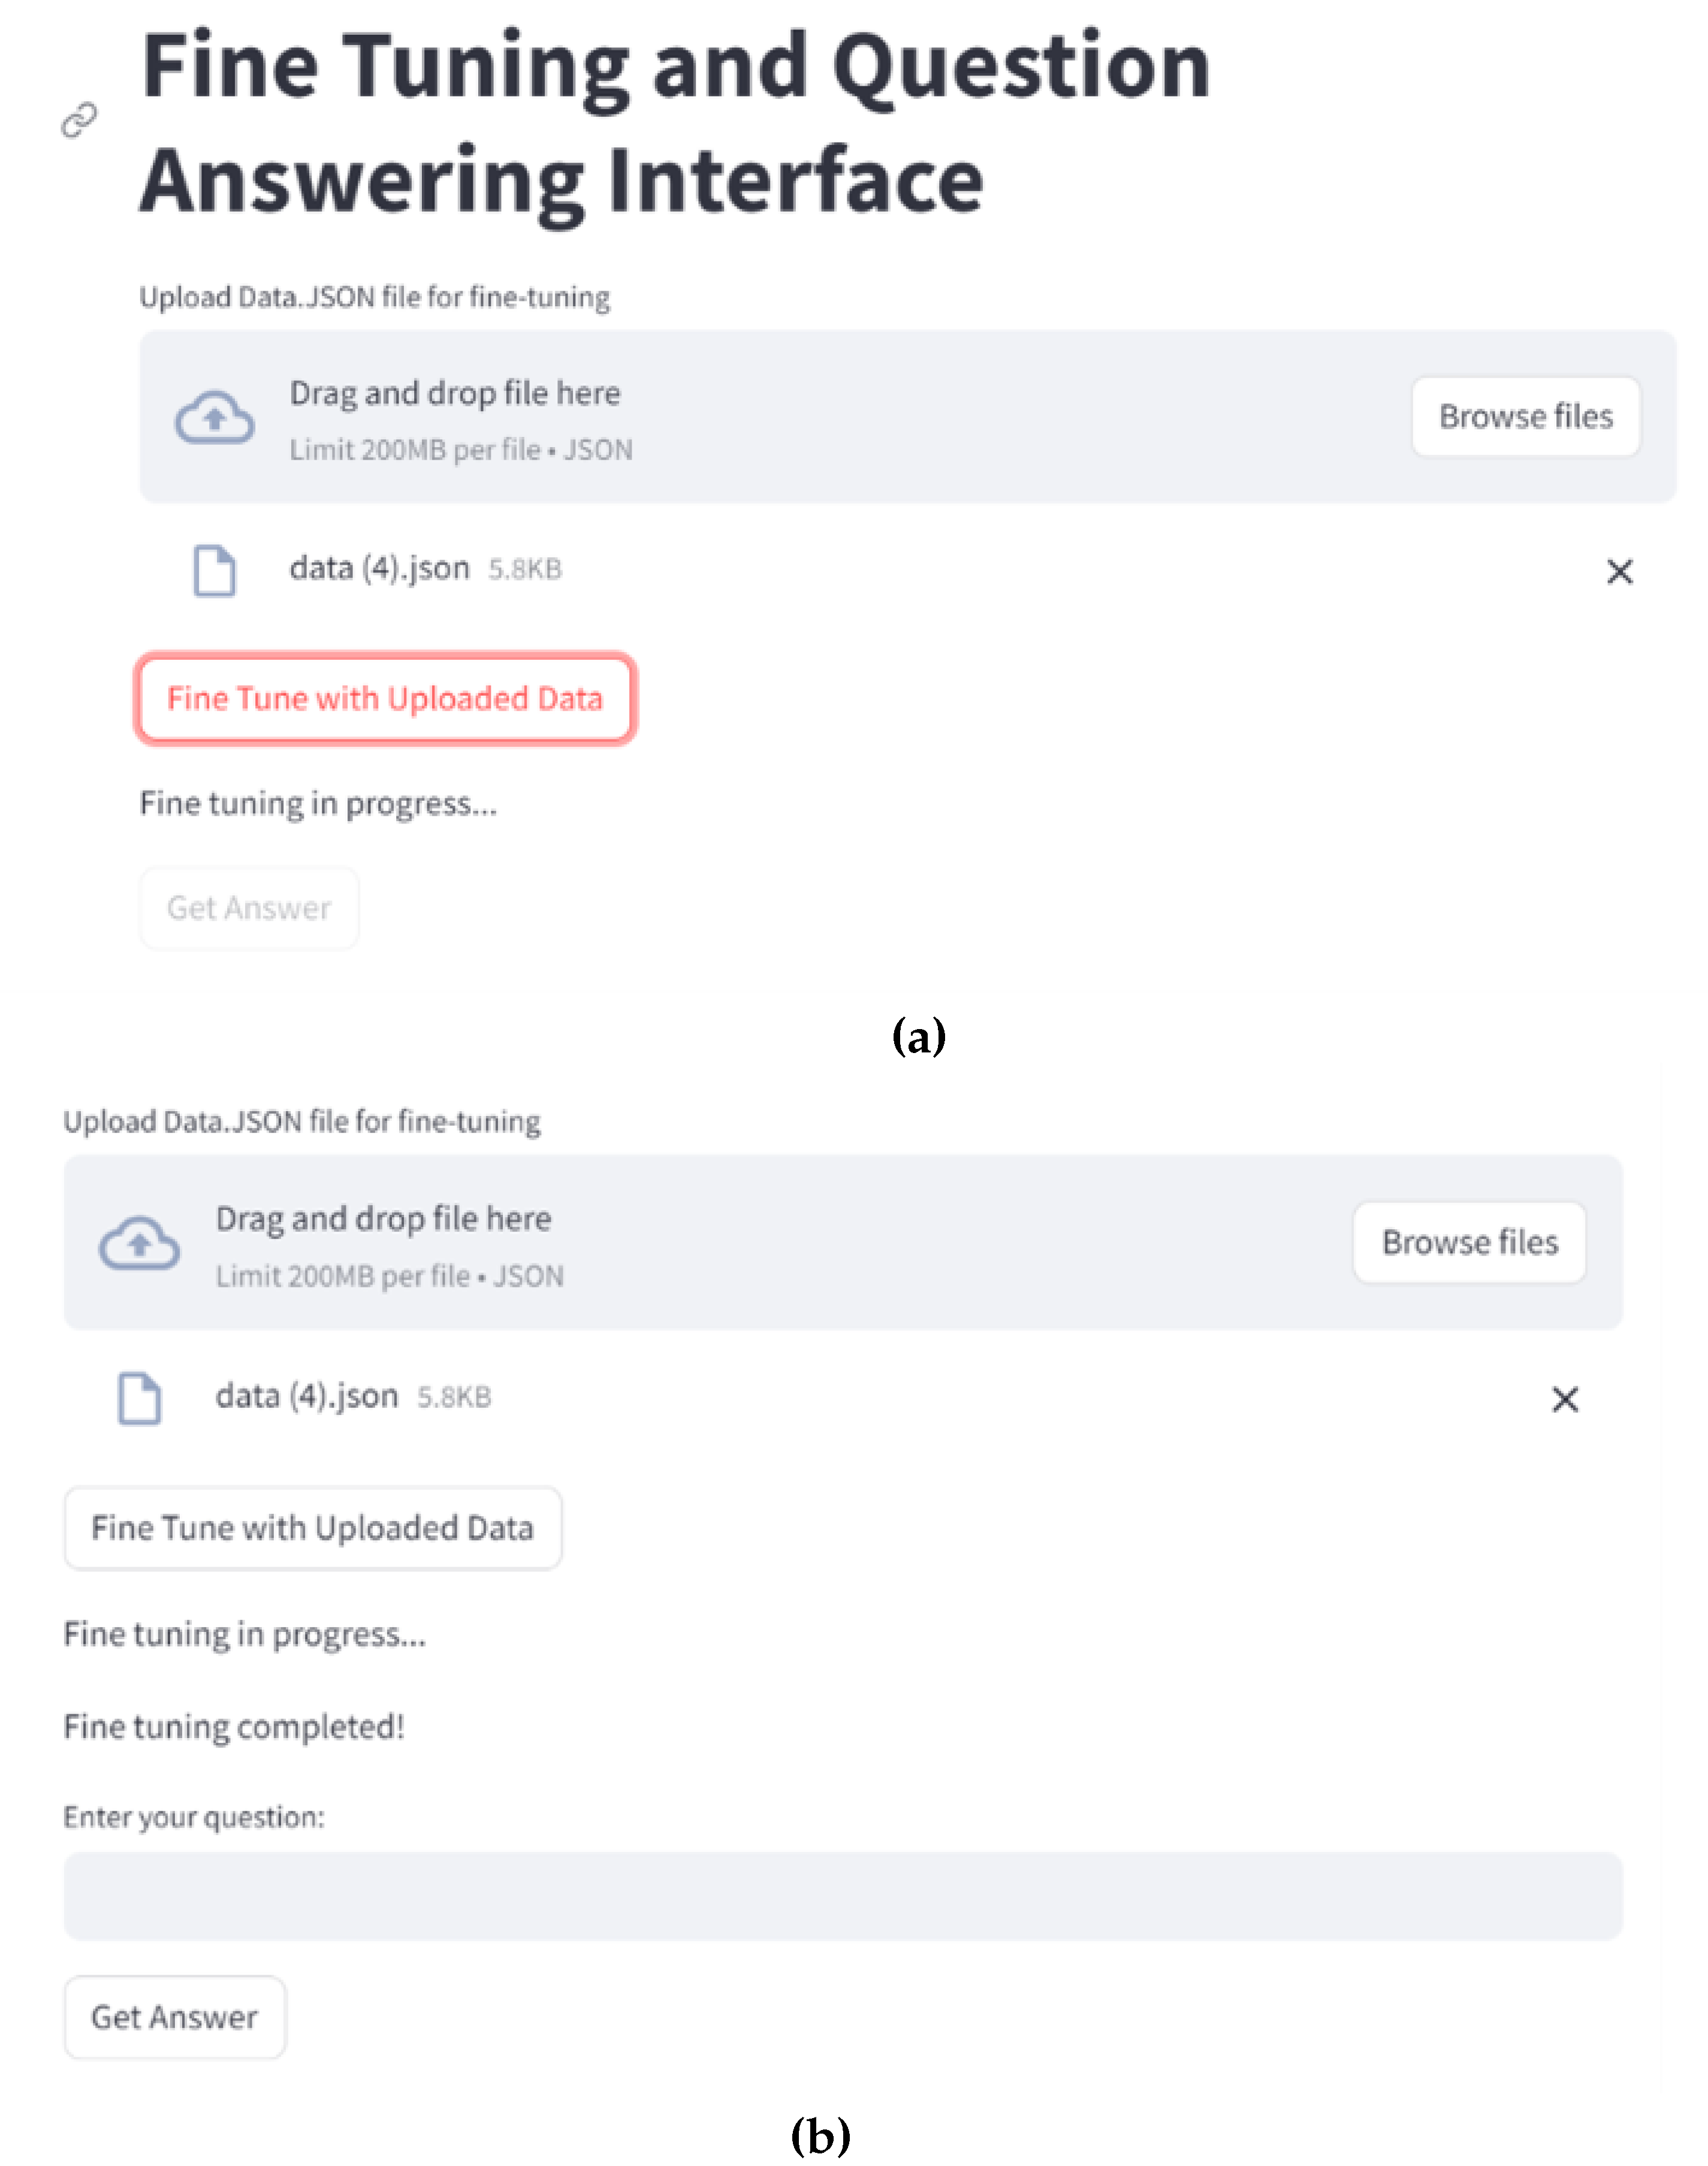Click the Fine Tuning and Question Answering heading

pos(675,122)
